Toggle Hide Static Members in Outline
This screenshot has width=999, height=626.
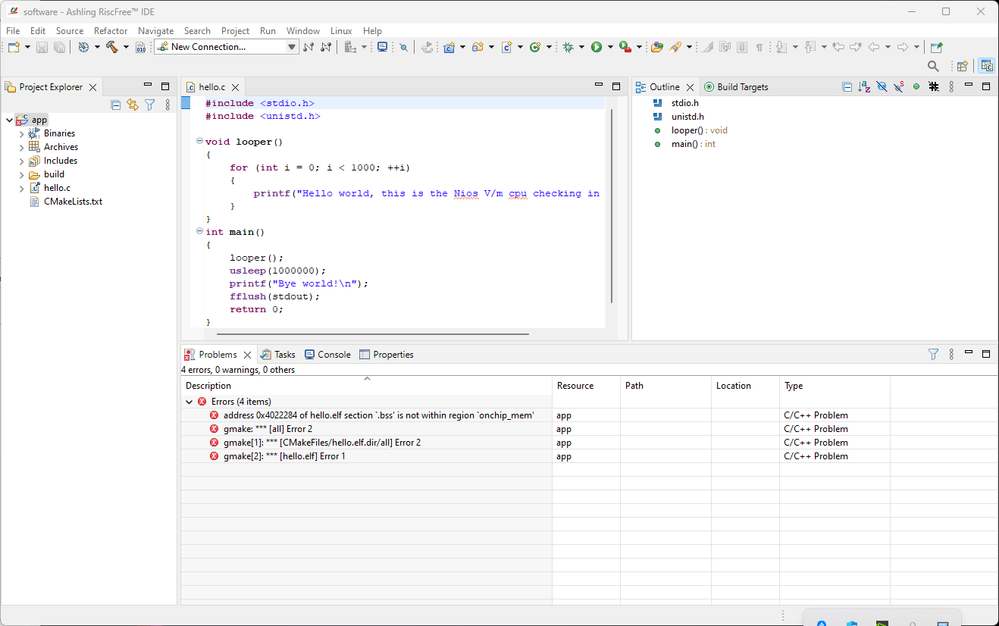(898, 87)
